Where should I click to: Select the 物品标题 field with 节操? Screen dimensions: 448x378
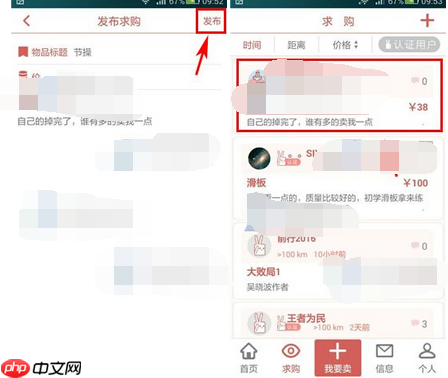(119, 52)
